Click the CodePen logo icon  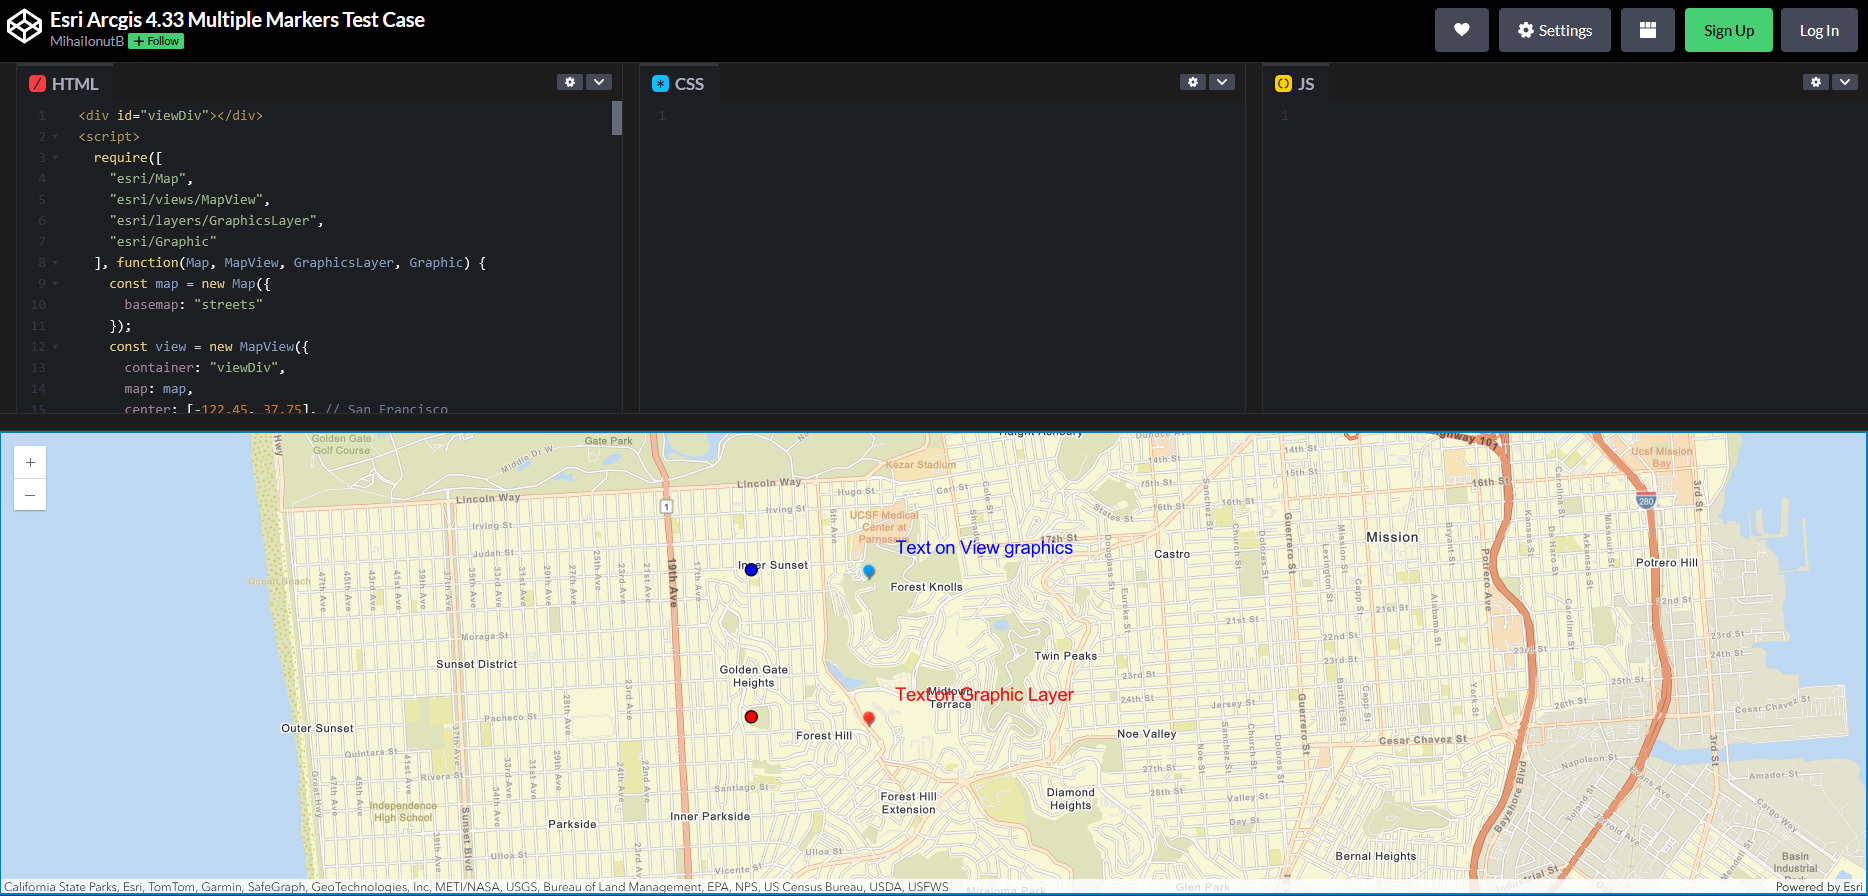(24, 27)
